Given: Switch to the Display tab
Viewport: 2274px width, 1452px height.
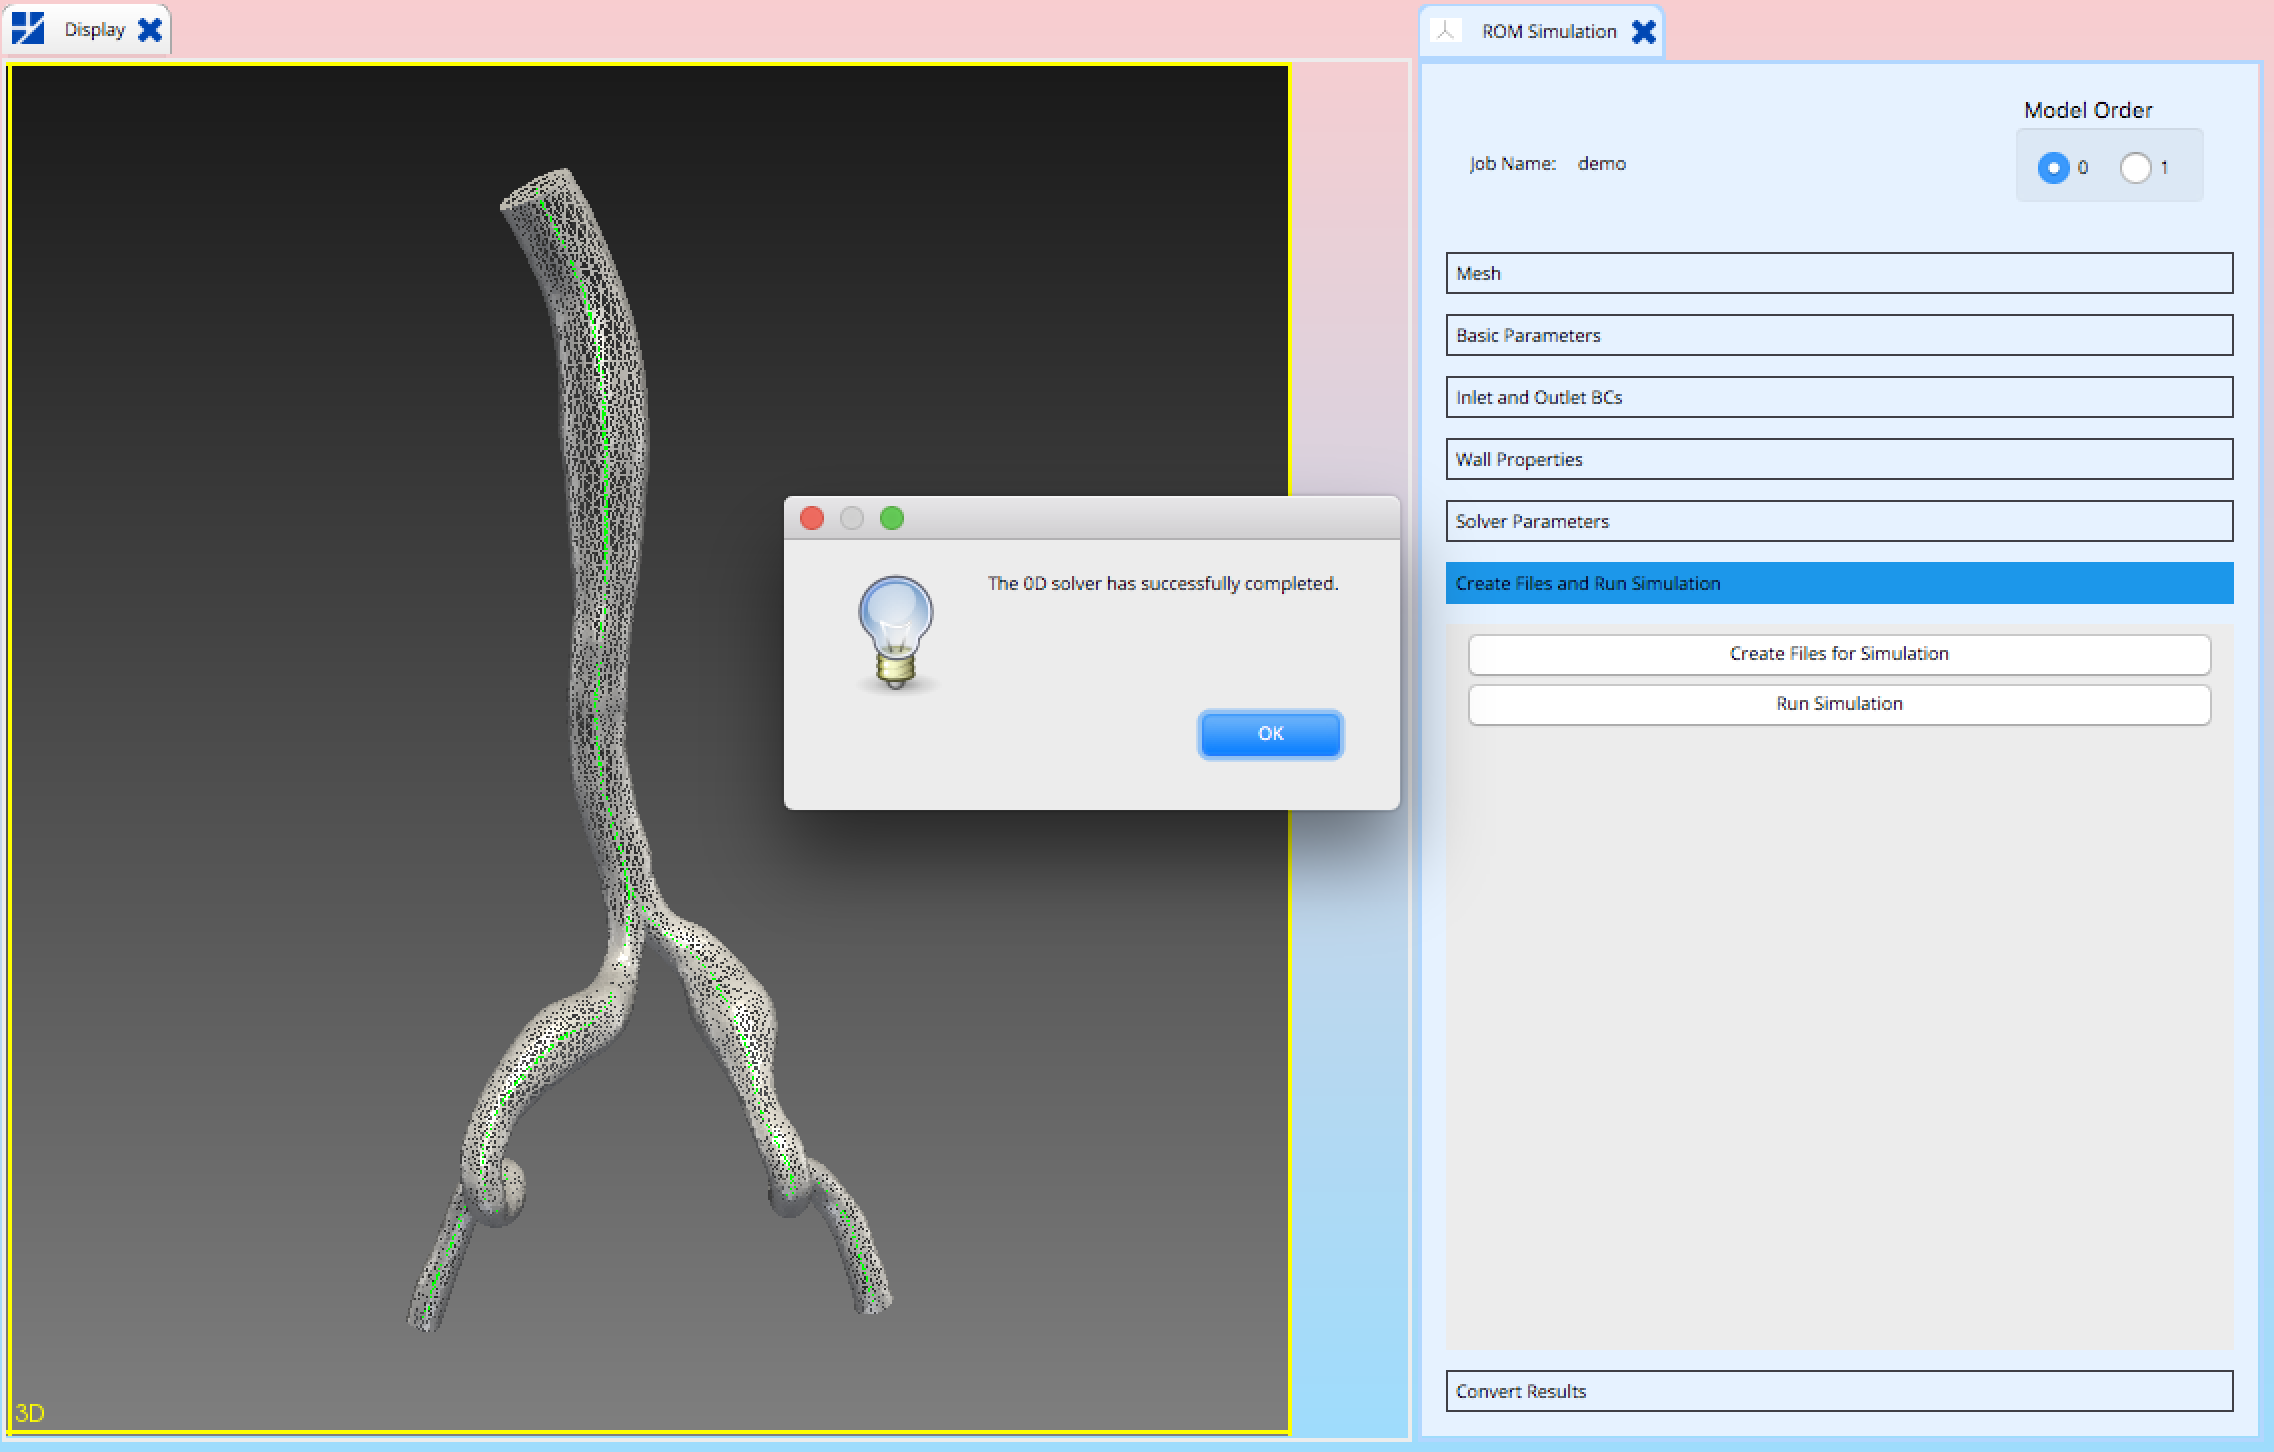Looking at the screenshot, I should (x=95, y=29).
